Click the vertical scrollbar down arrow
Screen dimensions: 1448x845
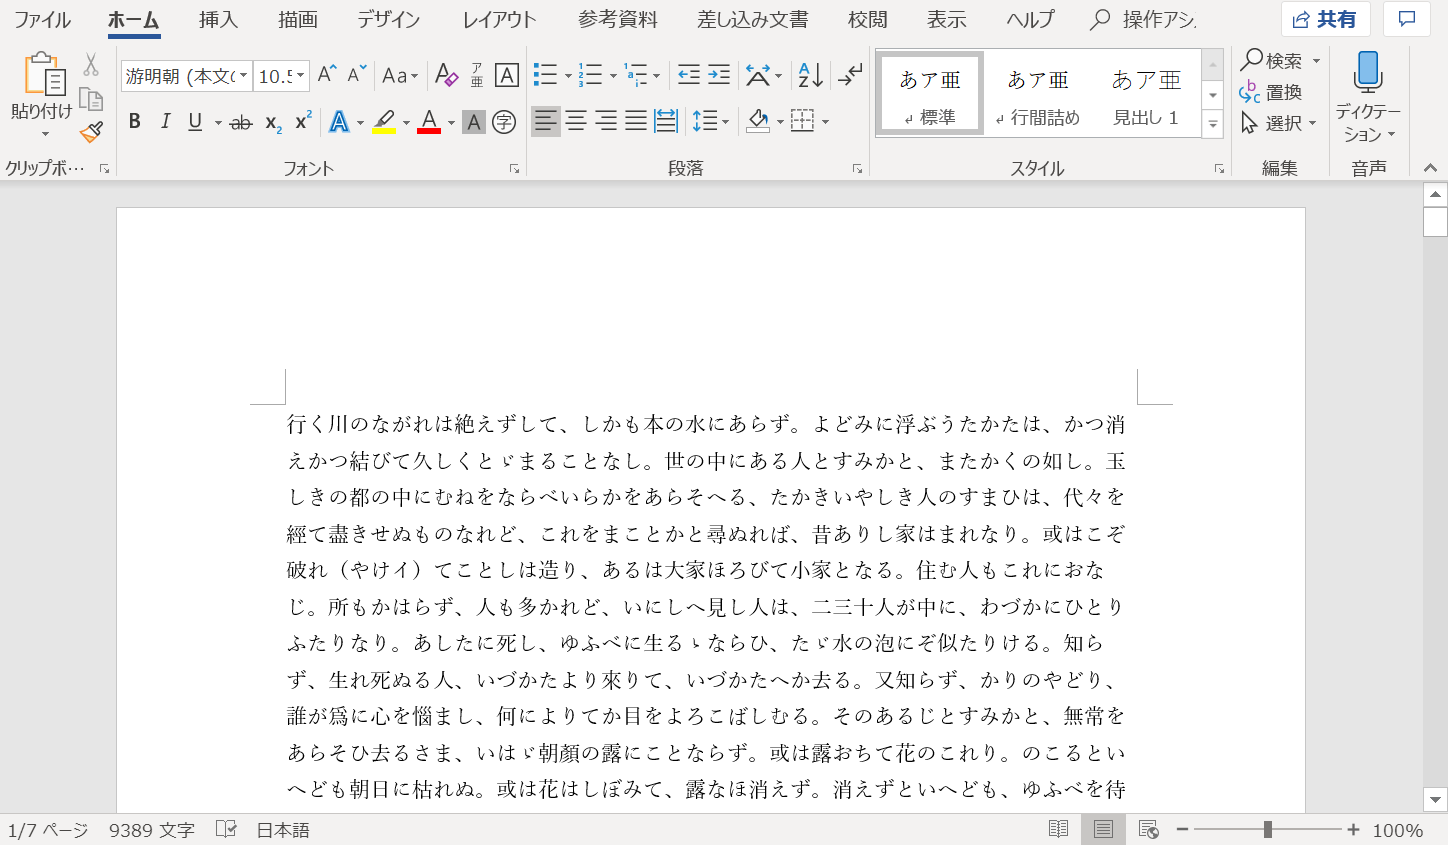[x=1435, y=799]
